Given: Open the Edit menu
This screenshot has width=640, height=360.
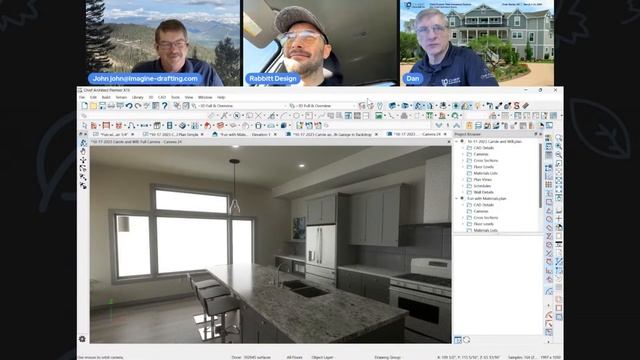Looking at the screenshot, I should pyautogui.click(x=93, y=98).
